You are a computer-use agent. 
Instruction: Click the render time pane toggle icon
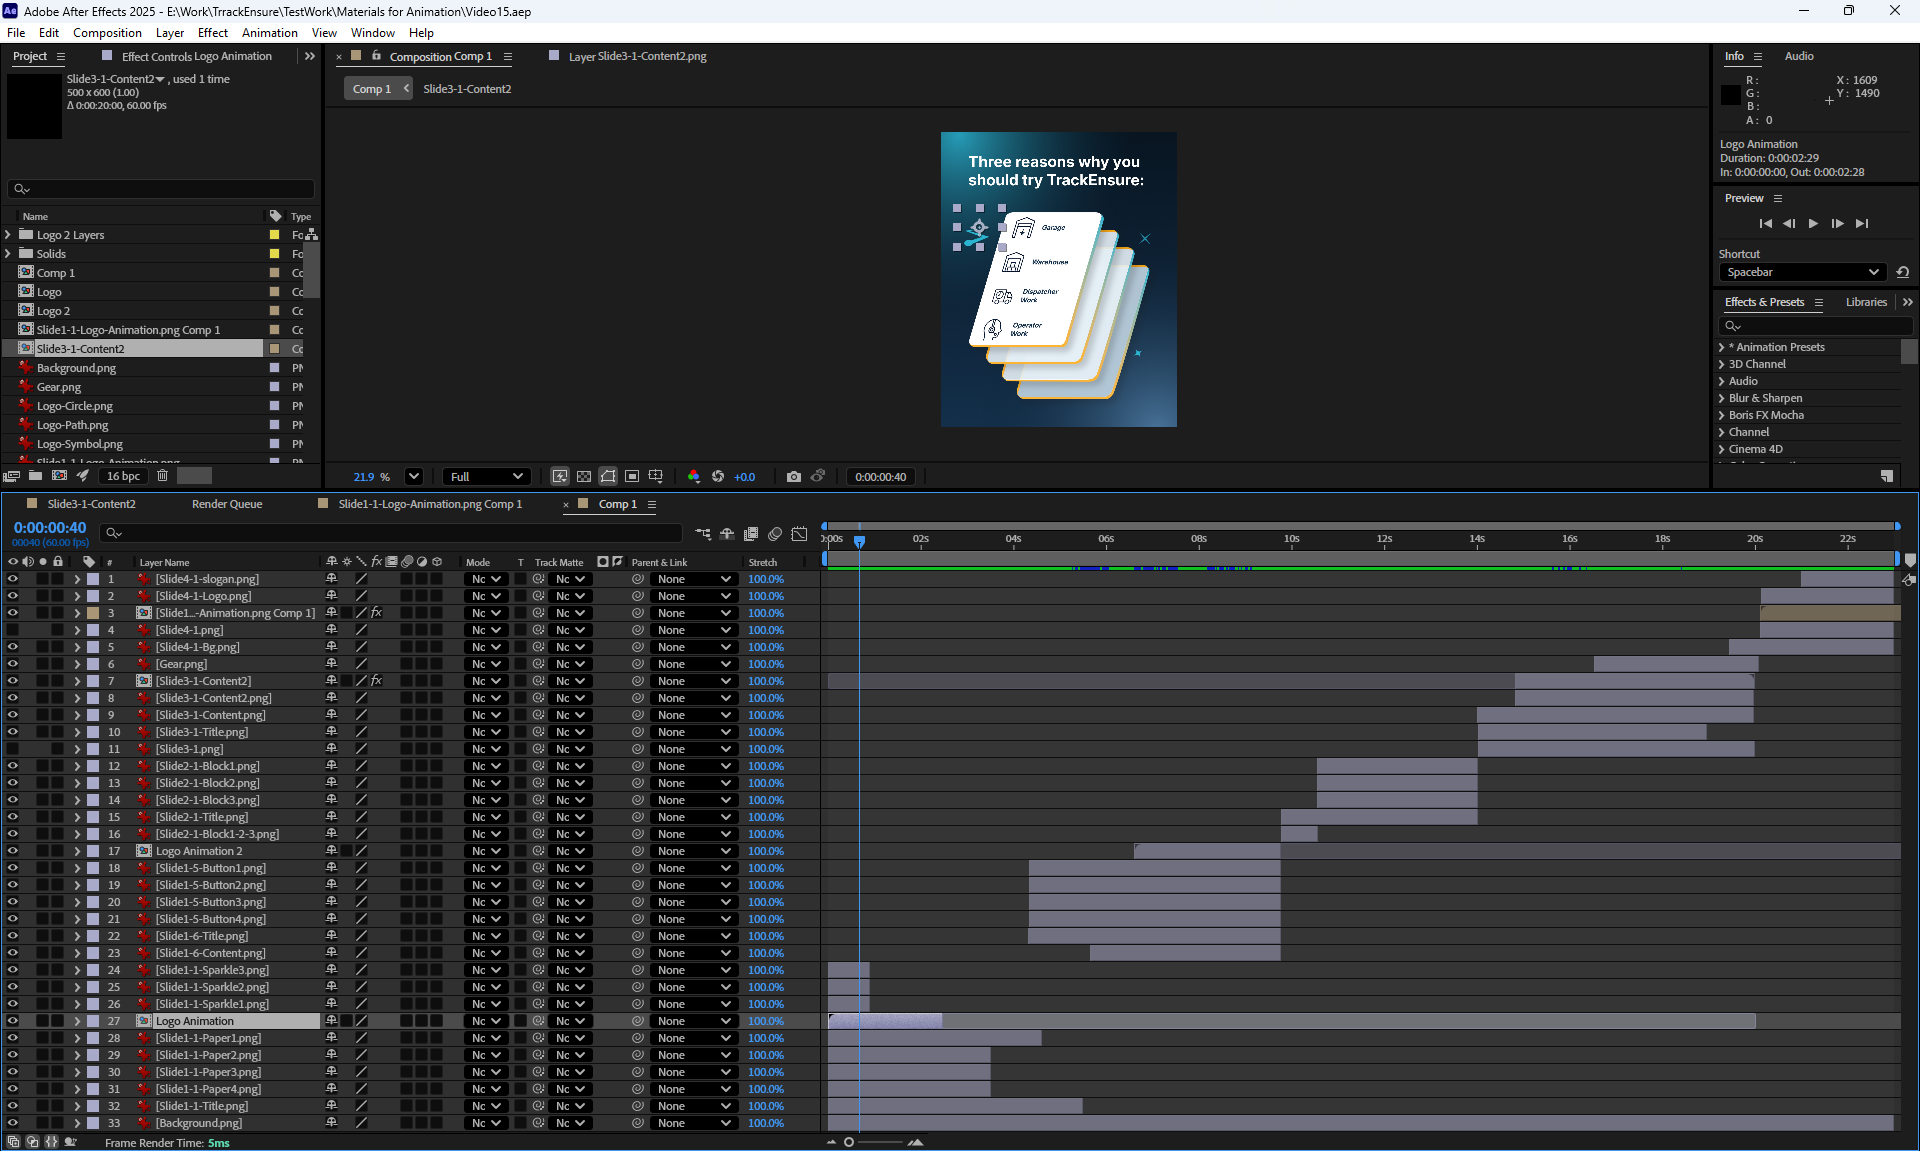70,1142
